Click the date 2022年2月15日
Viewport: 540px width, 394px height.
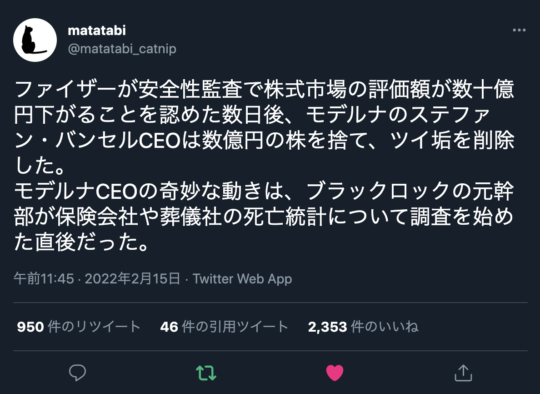(133, 278)
